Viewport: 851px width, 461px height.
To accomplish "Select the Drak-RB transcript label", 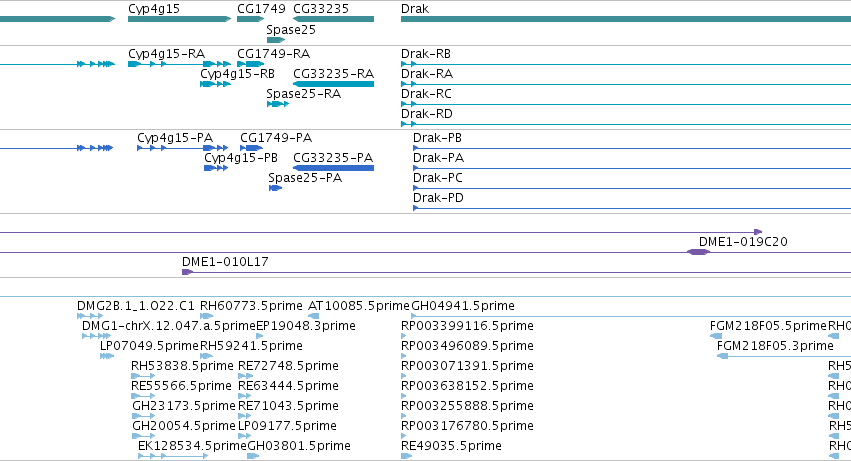I will (x=426, y=54).
